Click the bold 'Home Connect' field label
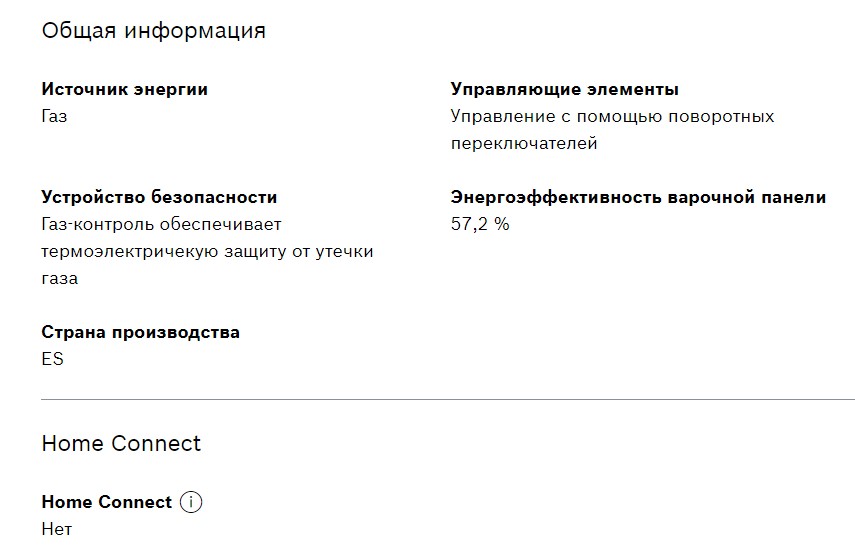This screenshot has height=552, width=855. click(x=106, y=502)
